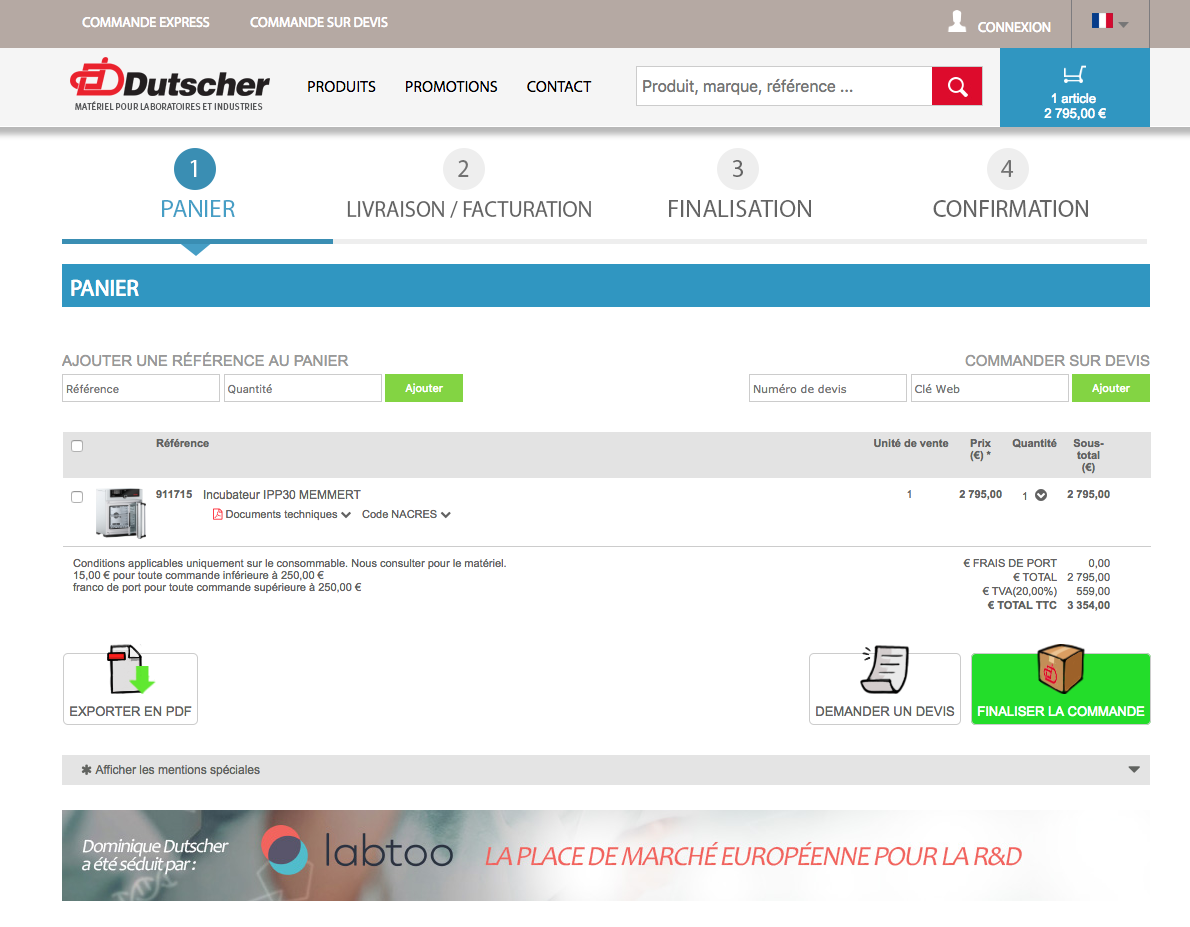Click the Sous-total column header
Viewport: 1190px width, 927px height.
pyautogui.click(x=1088, y=455)
